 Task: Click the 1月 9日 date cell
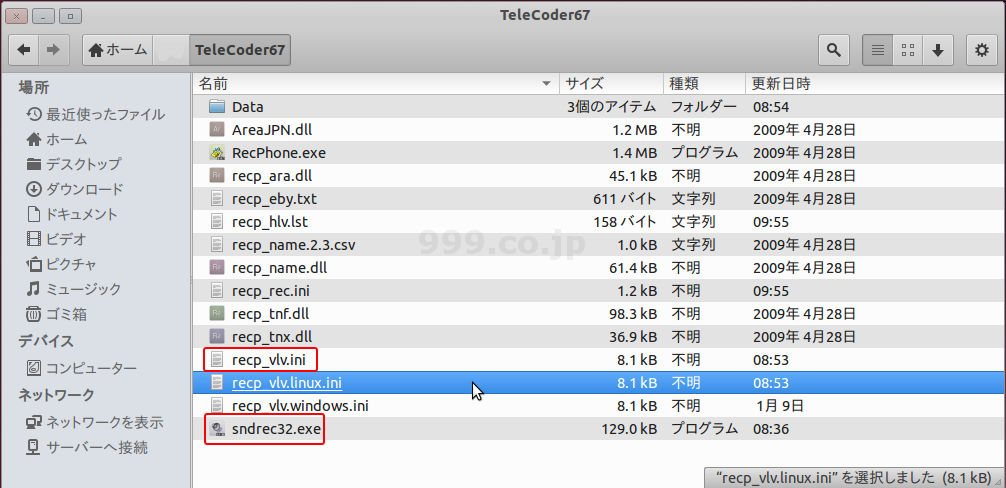tap(781, 406)
